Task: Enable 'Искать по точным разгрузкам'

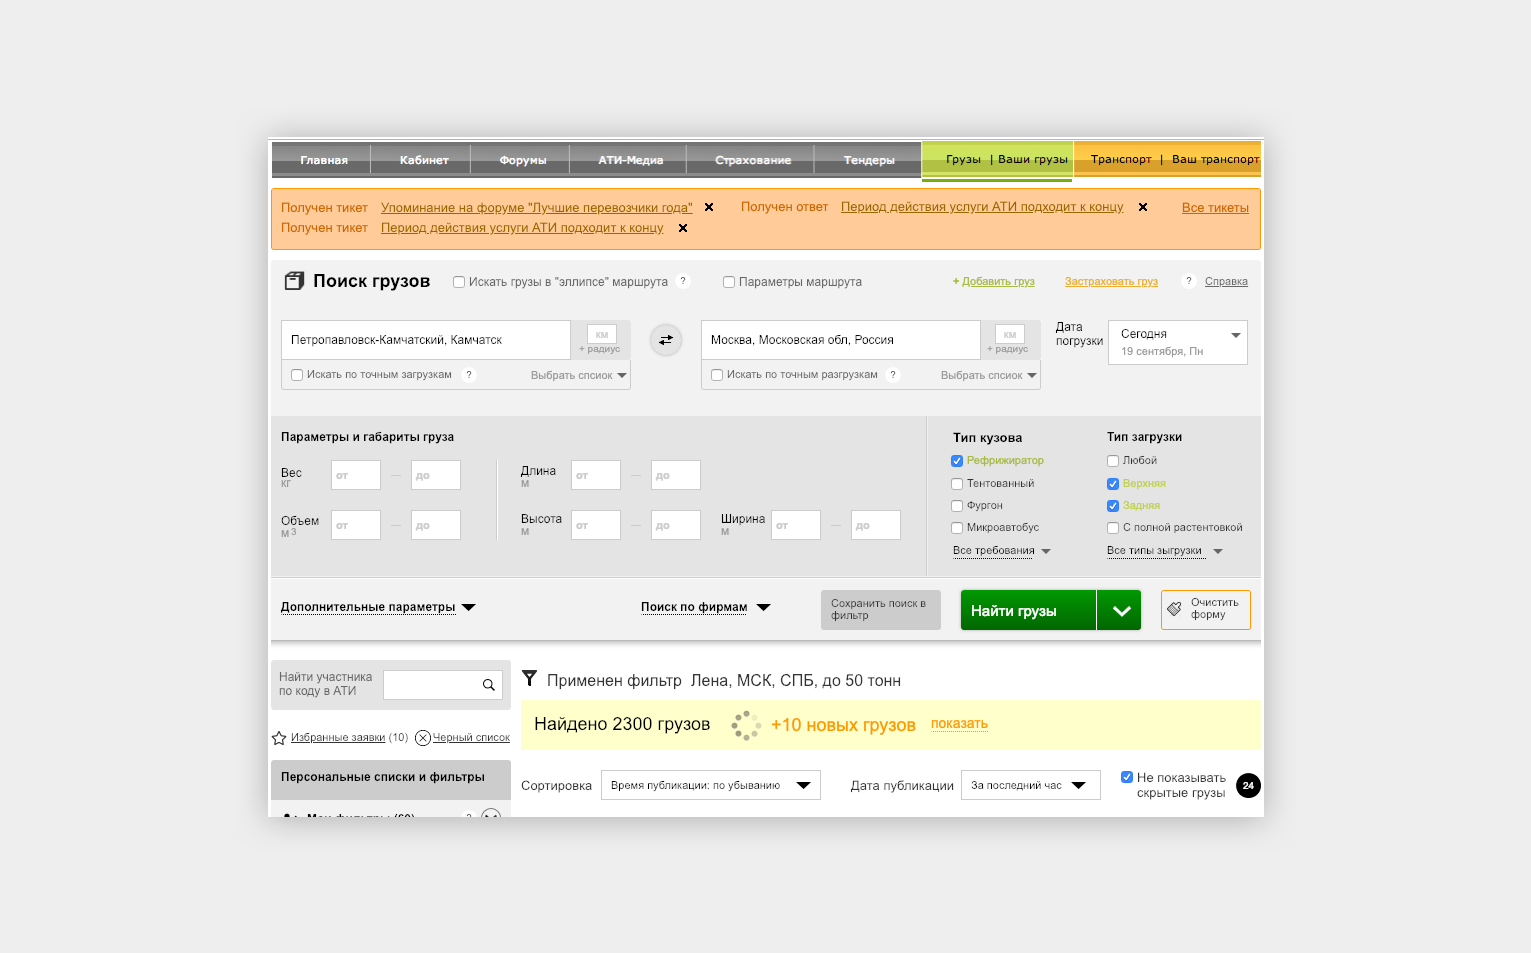Action: point(717,375)
